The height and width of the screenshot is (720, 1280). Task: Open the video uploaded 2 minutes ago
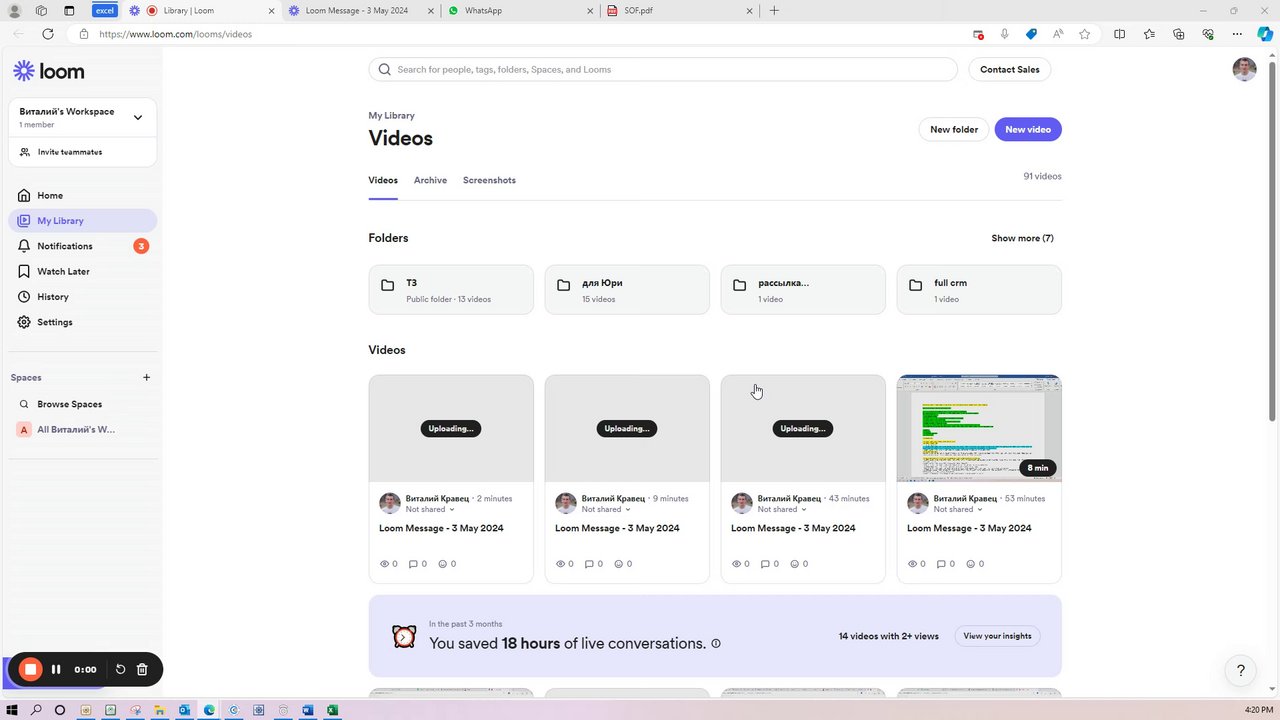(451, 428)
